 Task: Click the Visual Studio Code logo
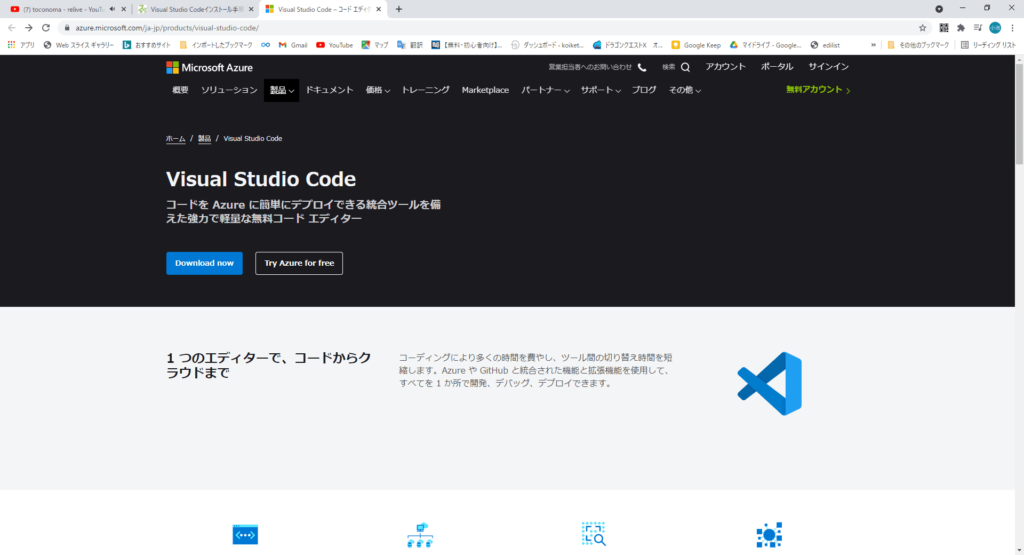point(769,383)
